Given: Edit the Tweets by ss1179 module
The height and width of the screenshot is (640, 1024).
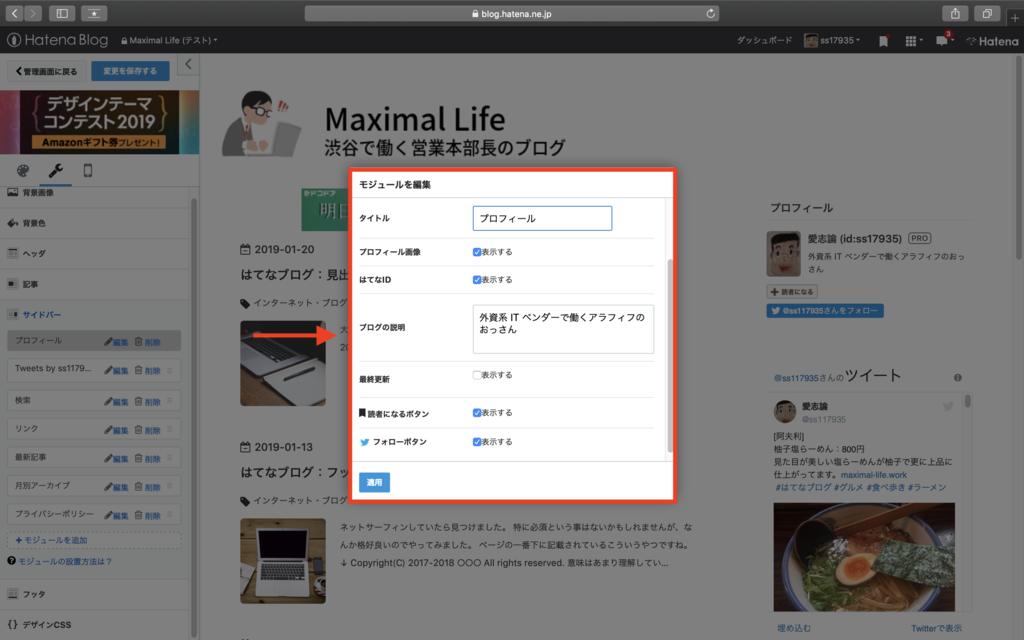Looking at the screenshot, I should (x=116, y=370).
